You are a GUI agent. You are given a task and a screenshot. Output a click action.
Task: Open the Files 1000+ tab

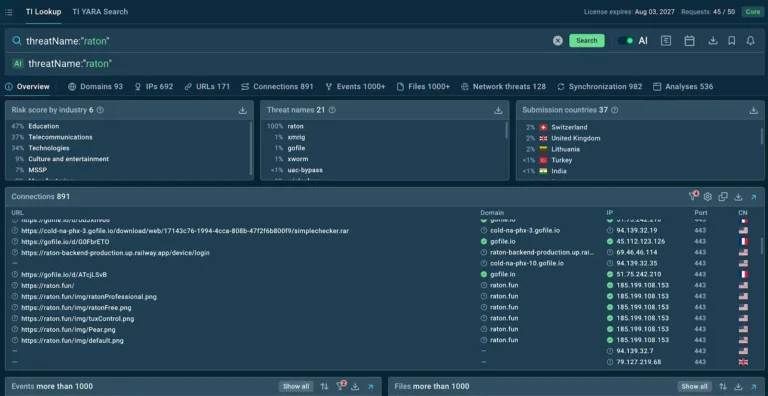(x=423, y=87)
